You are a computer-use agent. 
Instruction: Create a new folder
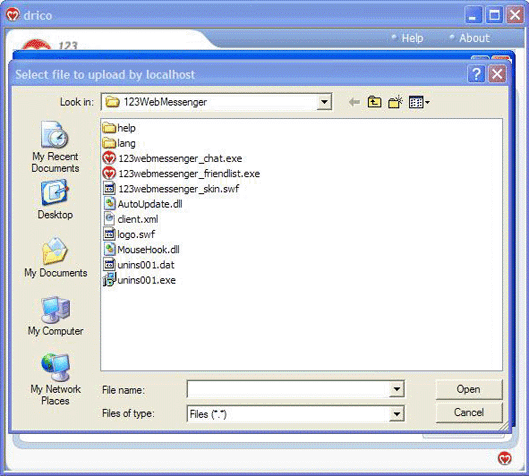pos(395,102)
